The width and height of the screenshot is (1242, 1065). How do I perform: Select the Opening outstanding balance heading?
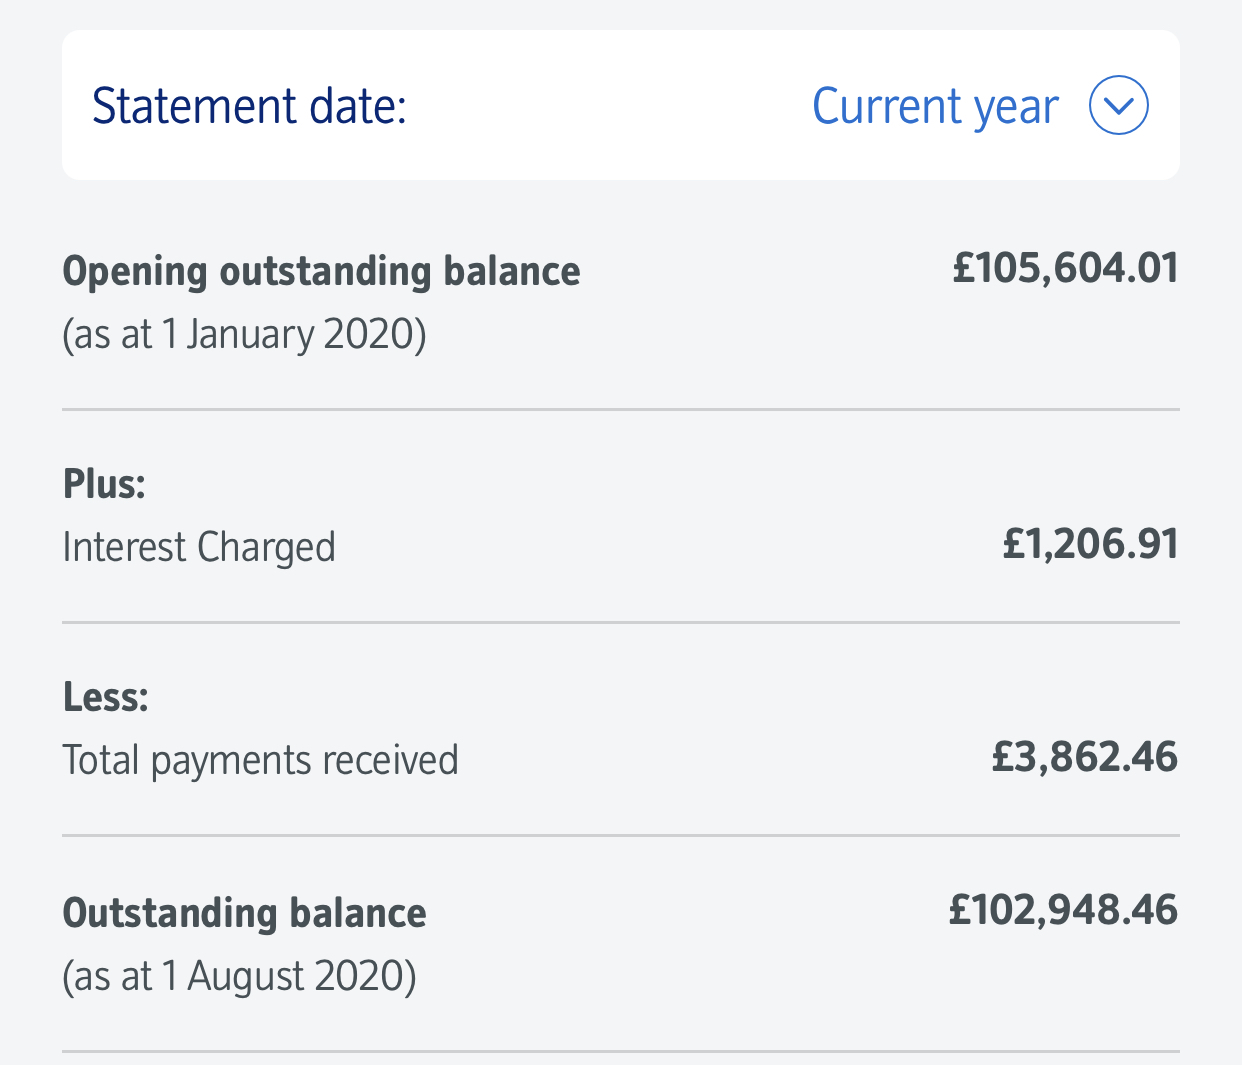(x=321, y=271)
